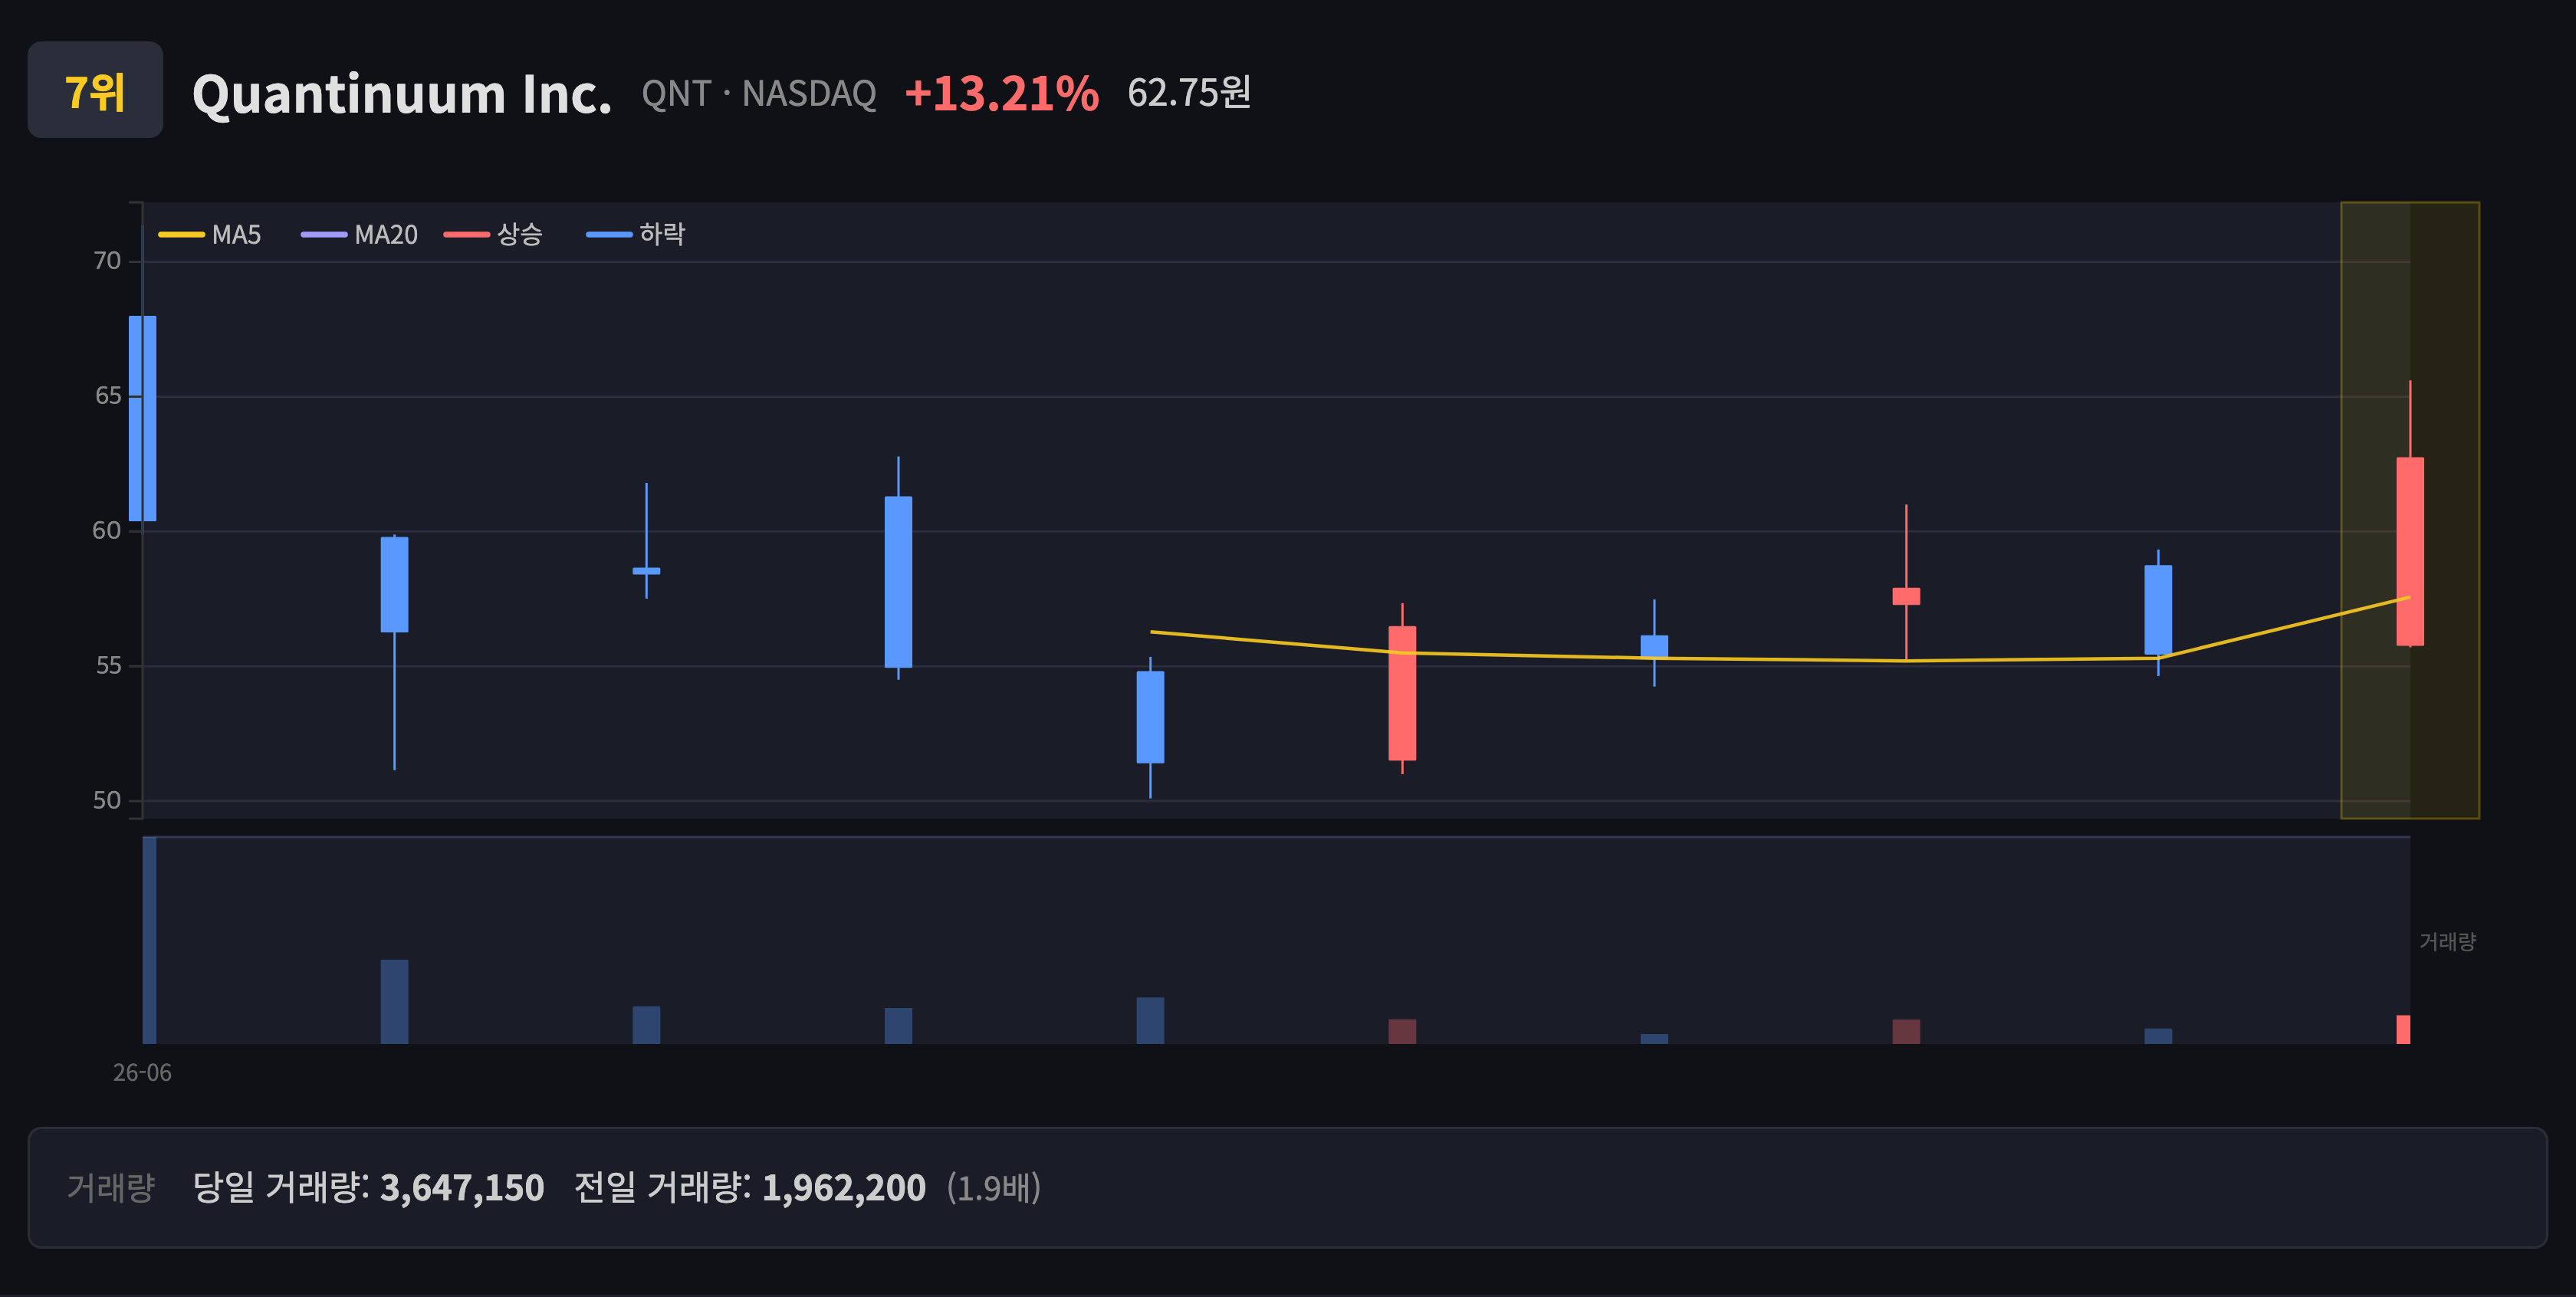This screenshot has width=2576, height=1297.
Task: Click the lowest blue candle near 50
Action: click(x=1150, y=717)
